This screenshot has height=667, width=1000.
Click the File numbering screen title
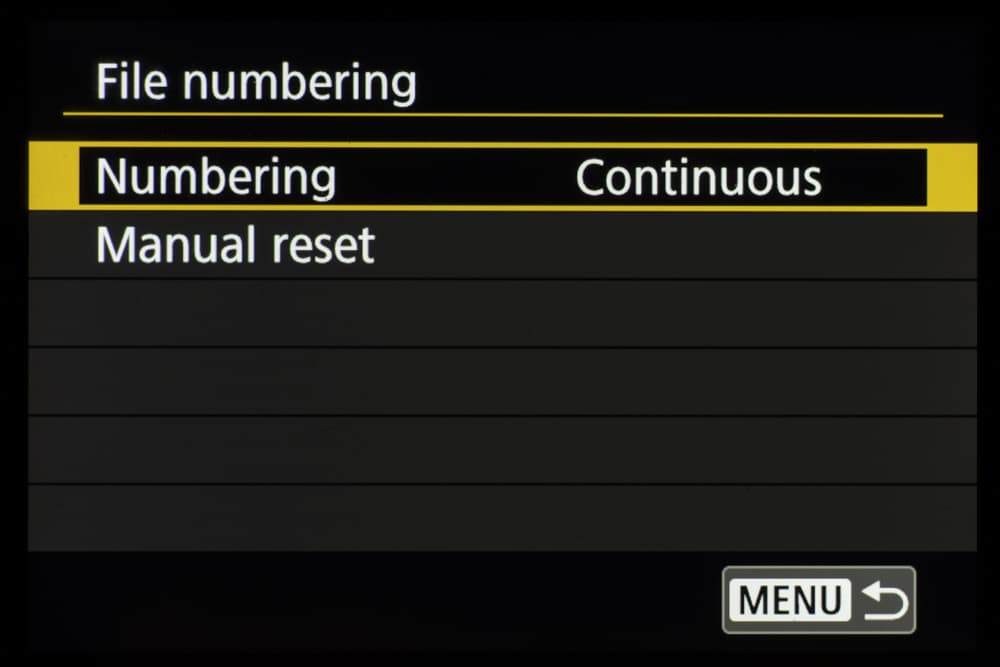[256, 81]
